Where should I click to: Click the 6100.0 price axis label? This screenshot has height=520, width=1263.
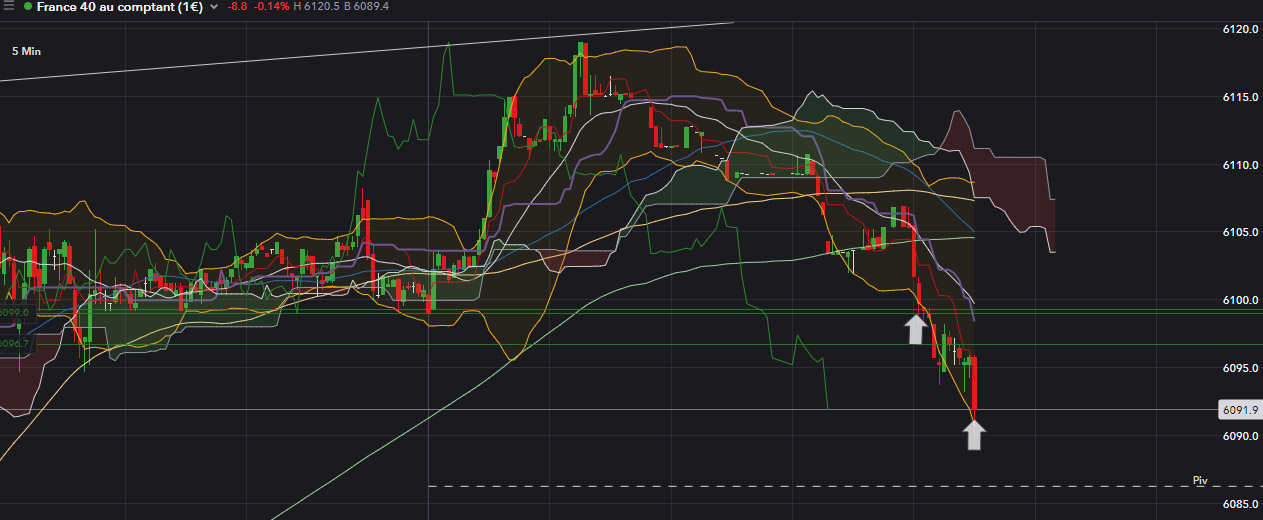tap(1239, 300)
